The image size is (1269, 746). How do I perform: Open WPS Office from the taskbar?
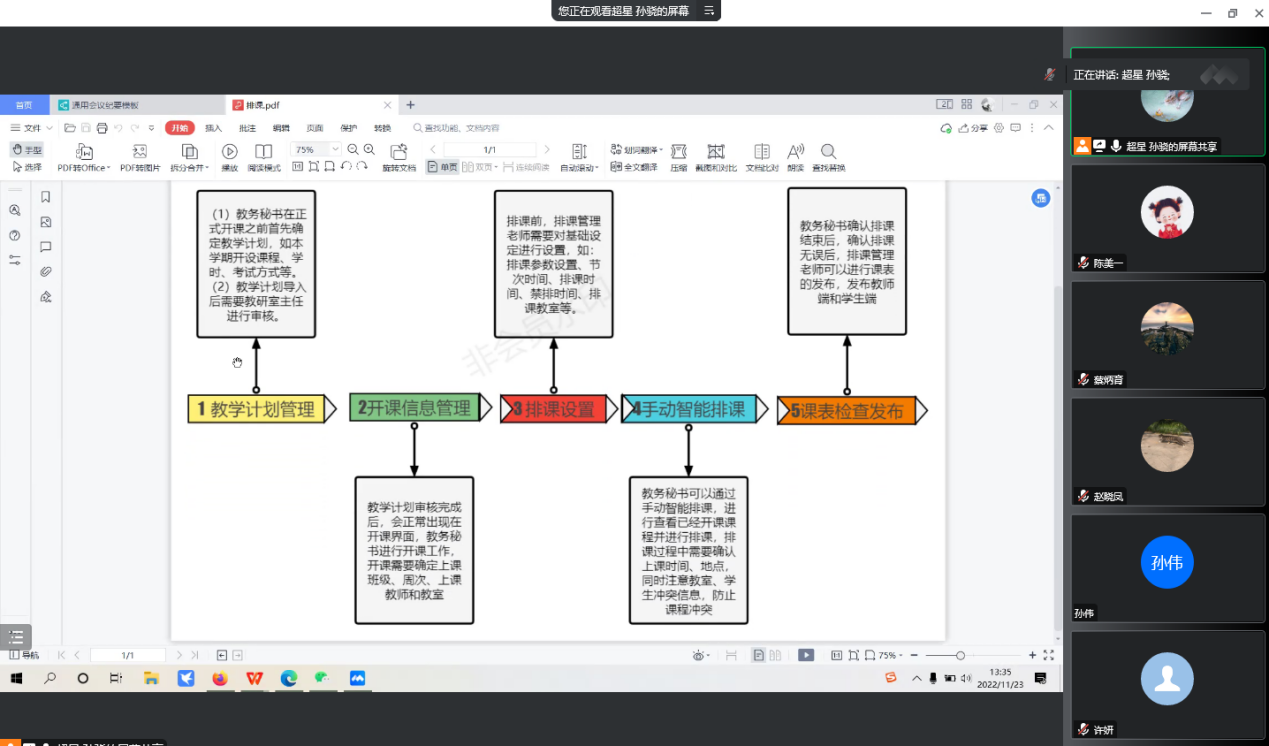pos(255,678)
